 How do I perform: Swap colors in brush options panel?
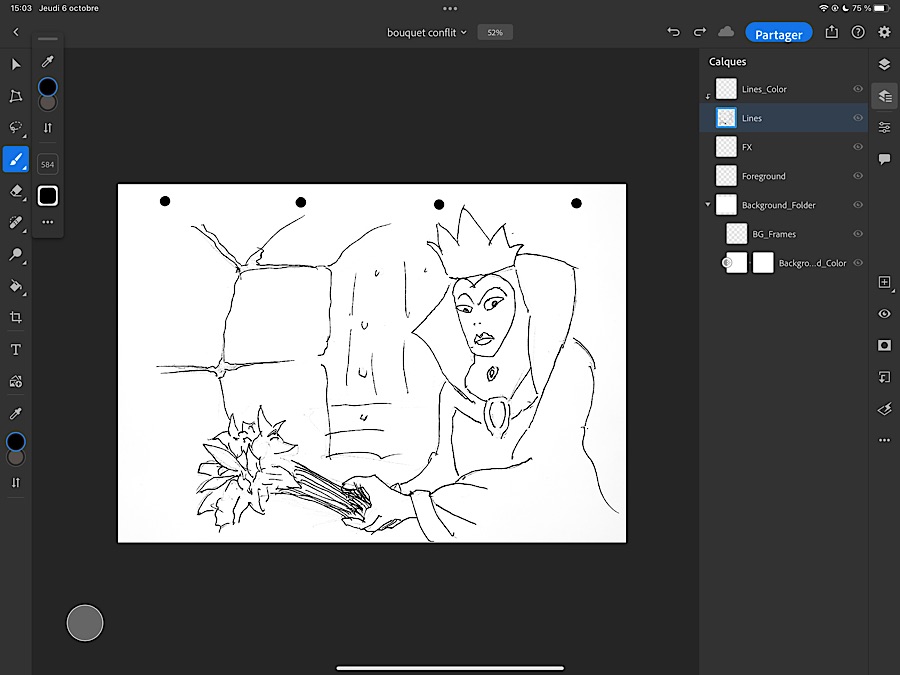(48, 127)
